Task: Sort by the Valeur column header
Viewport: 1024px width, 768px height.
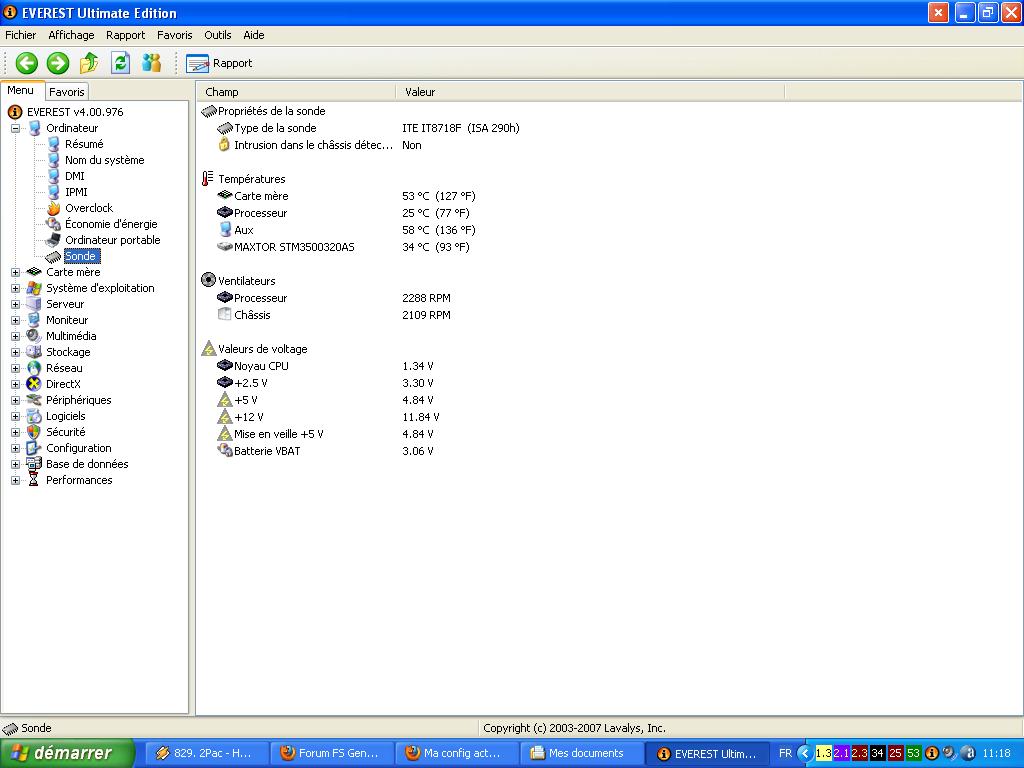Action: pos(590,92)
